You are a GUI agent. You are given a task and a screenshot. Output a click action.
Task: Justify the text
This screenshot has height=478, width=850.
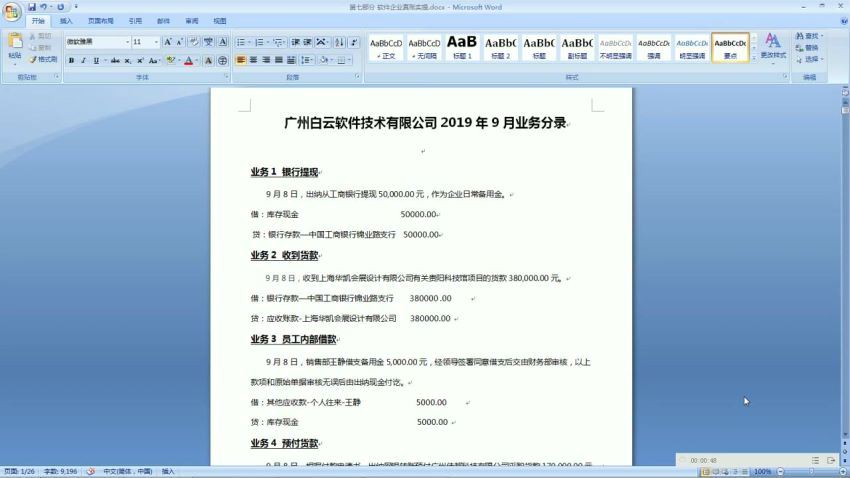278,60
